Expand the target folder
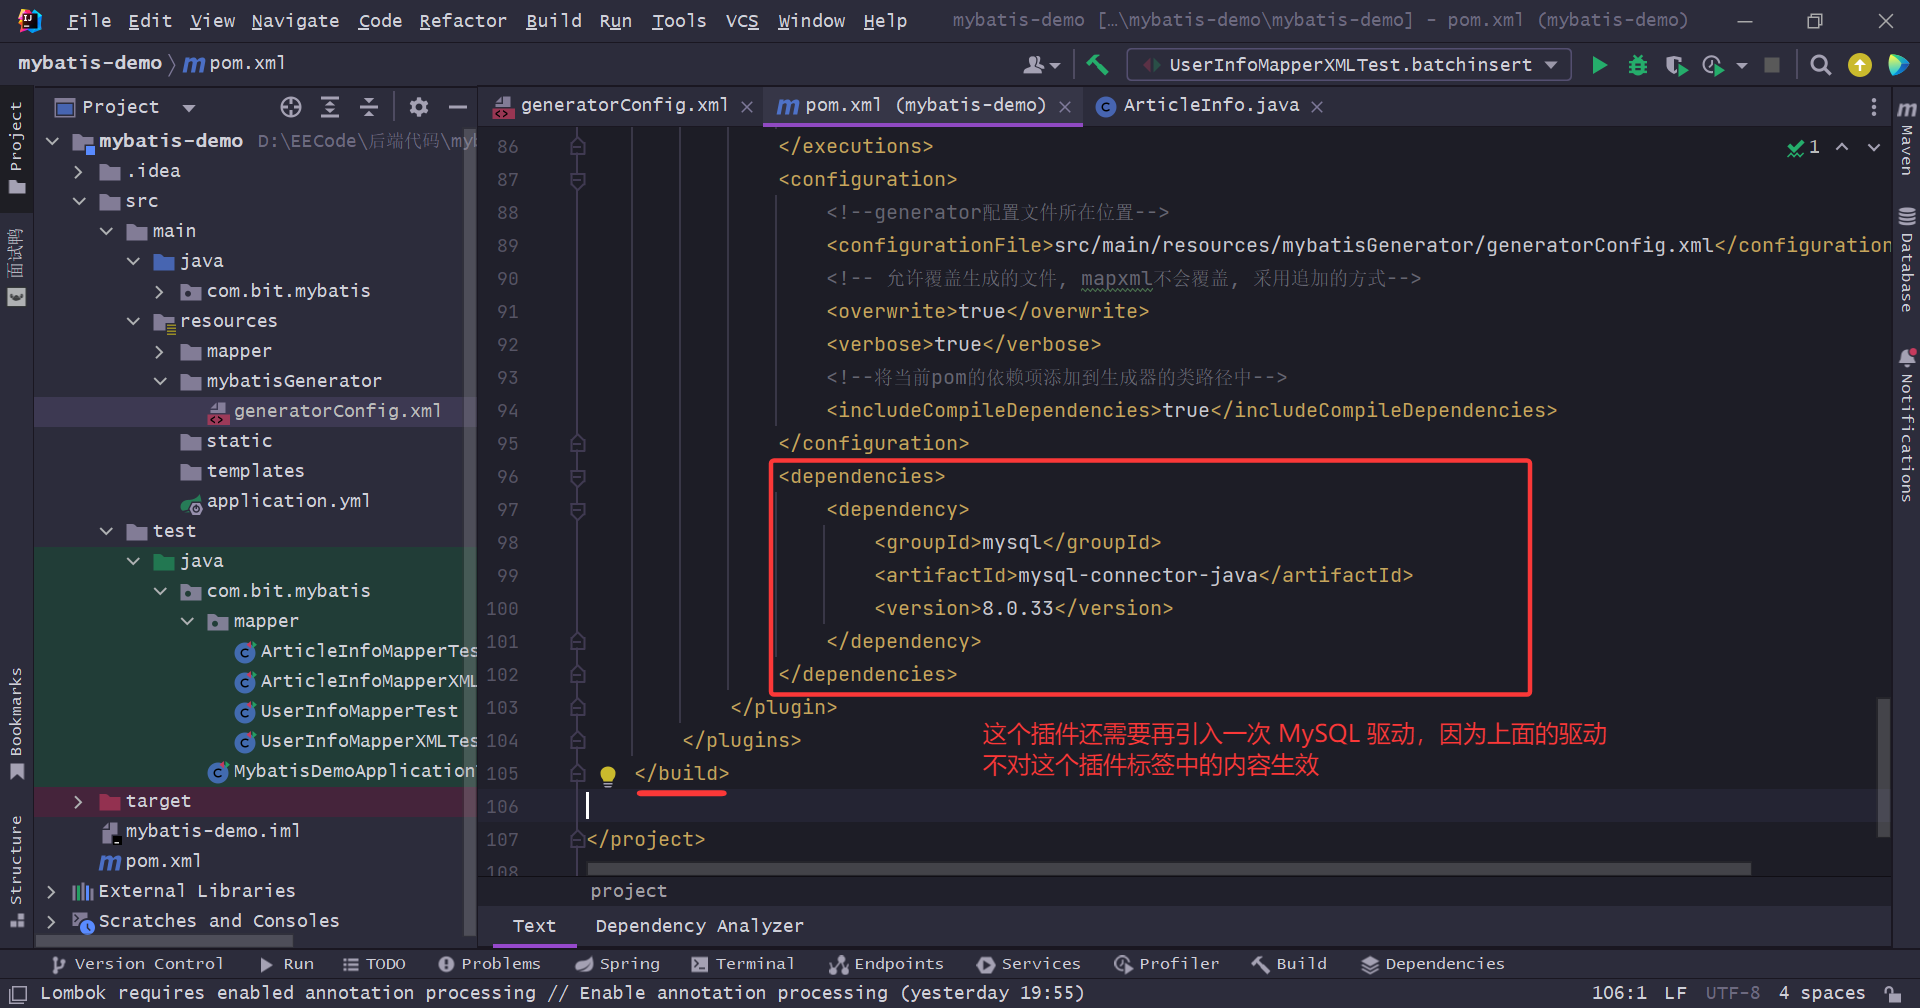 (x=78, y=802)
